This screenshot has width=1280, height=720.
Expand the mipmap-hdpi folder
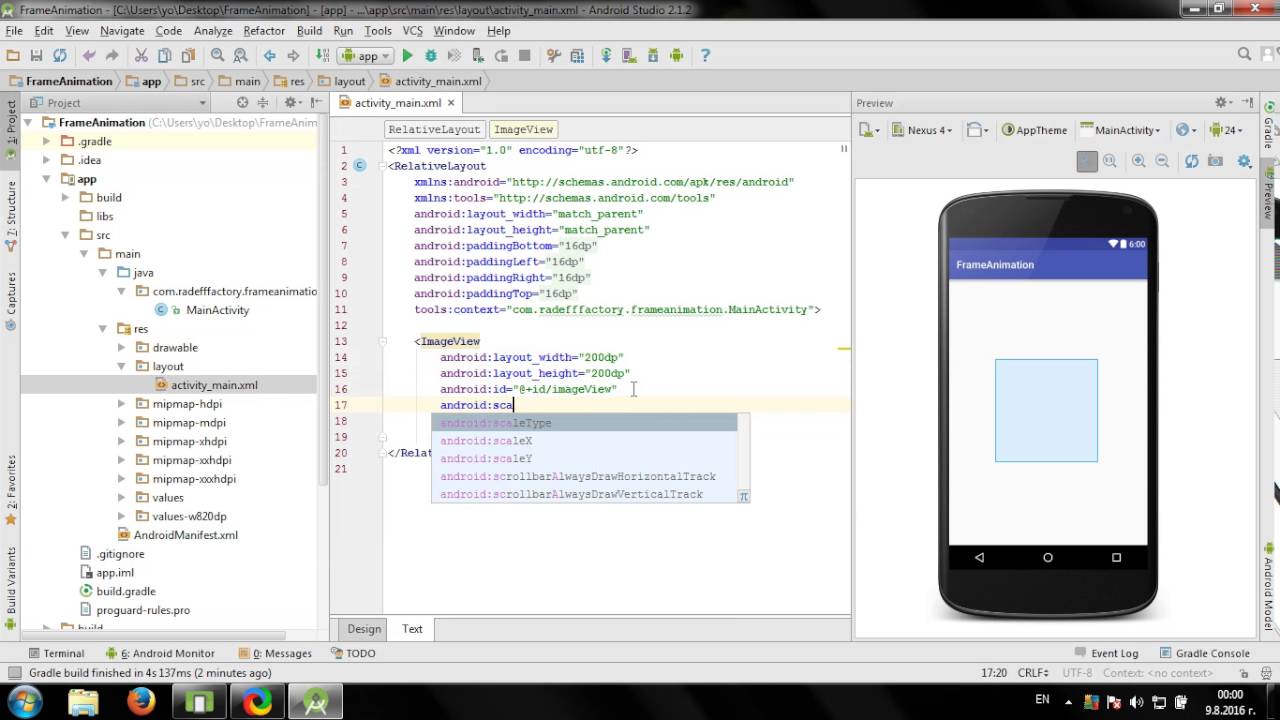click(122, 404)
